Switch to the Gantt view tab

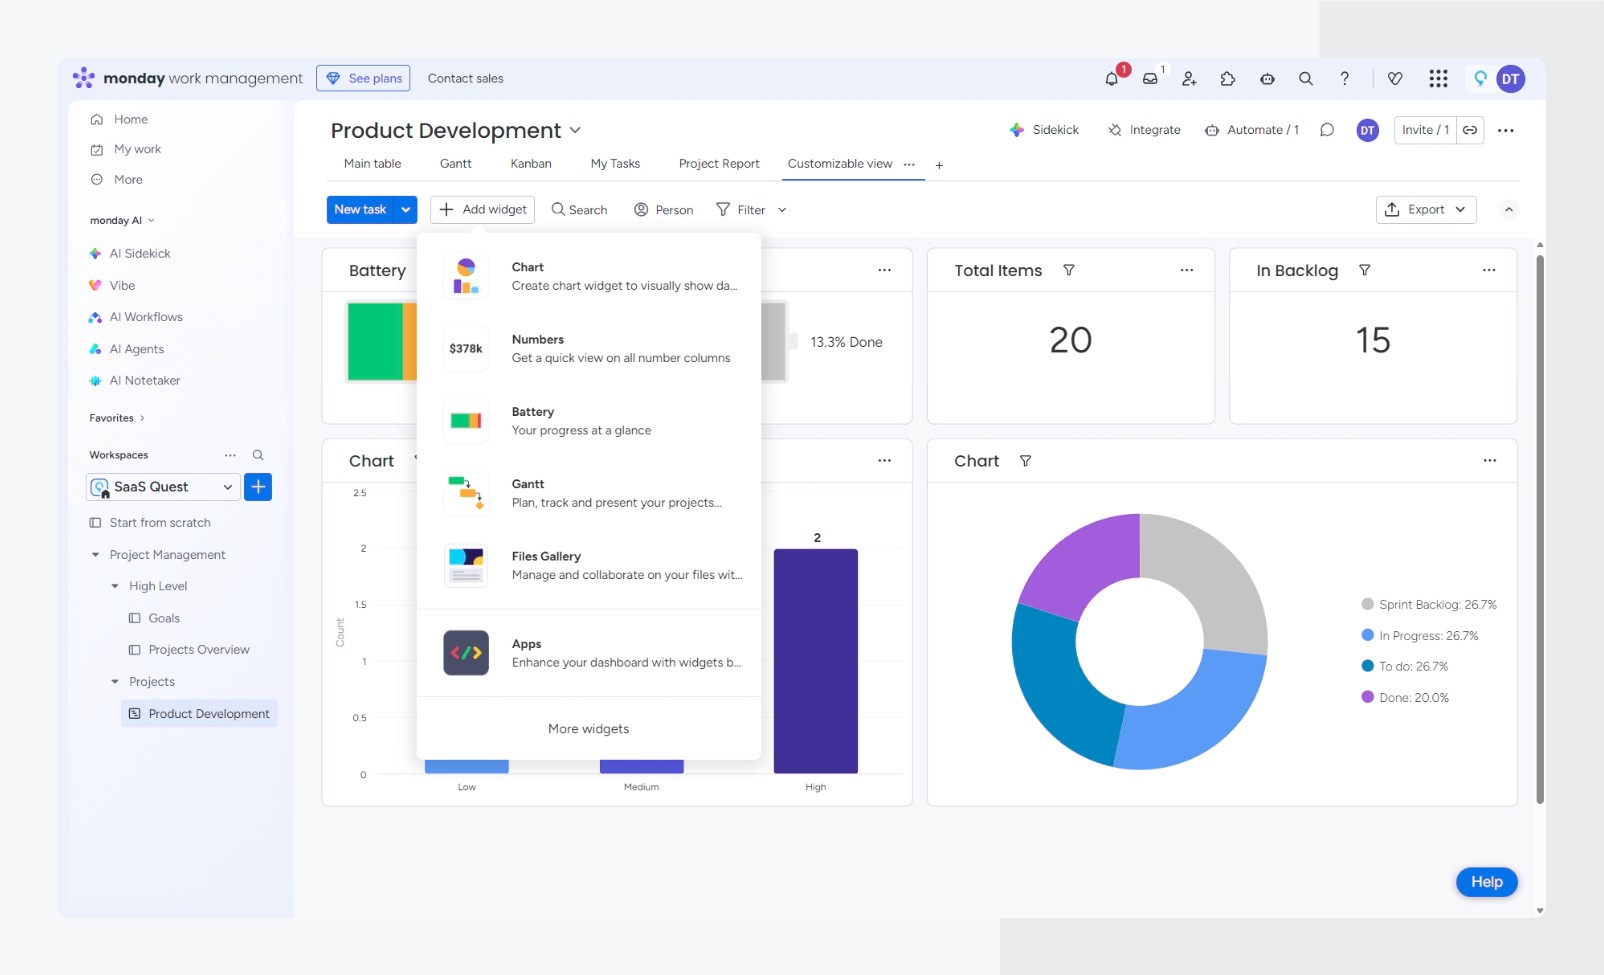[x=456, y=164]
